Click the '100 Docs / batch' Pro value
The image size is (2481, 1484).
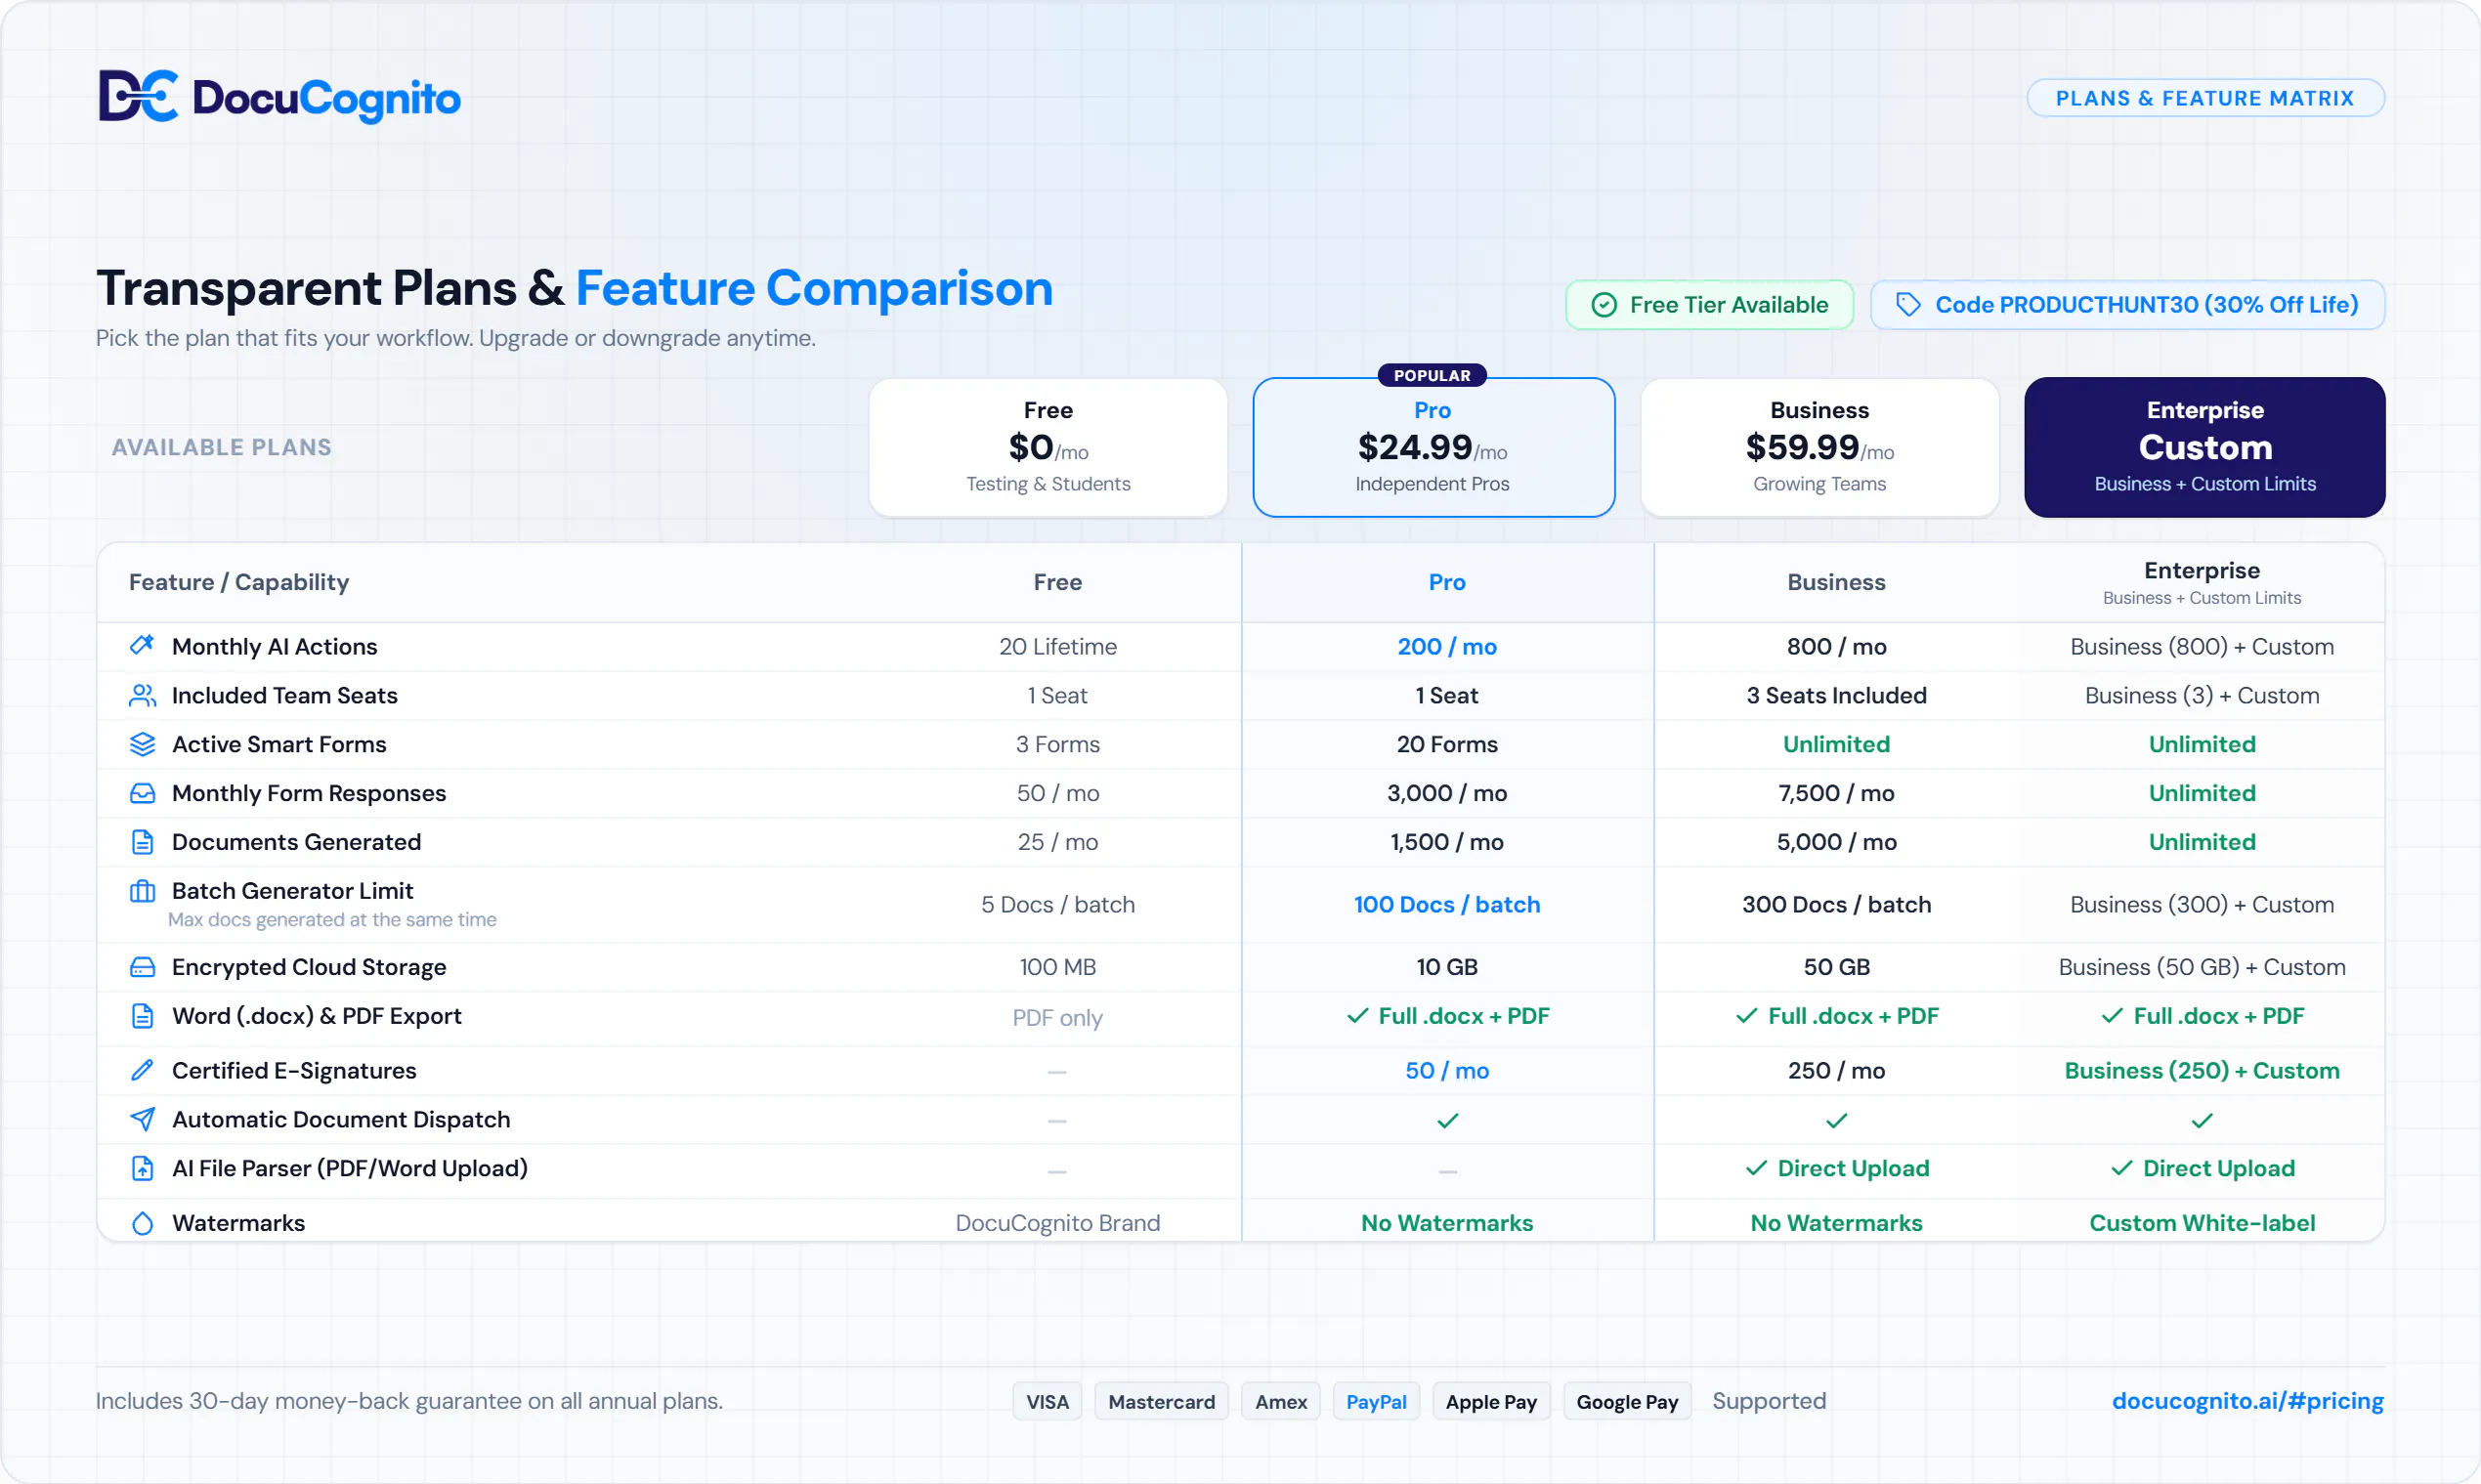[1447, 904]
